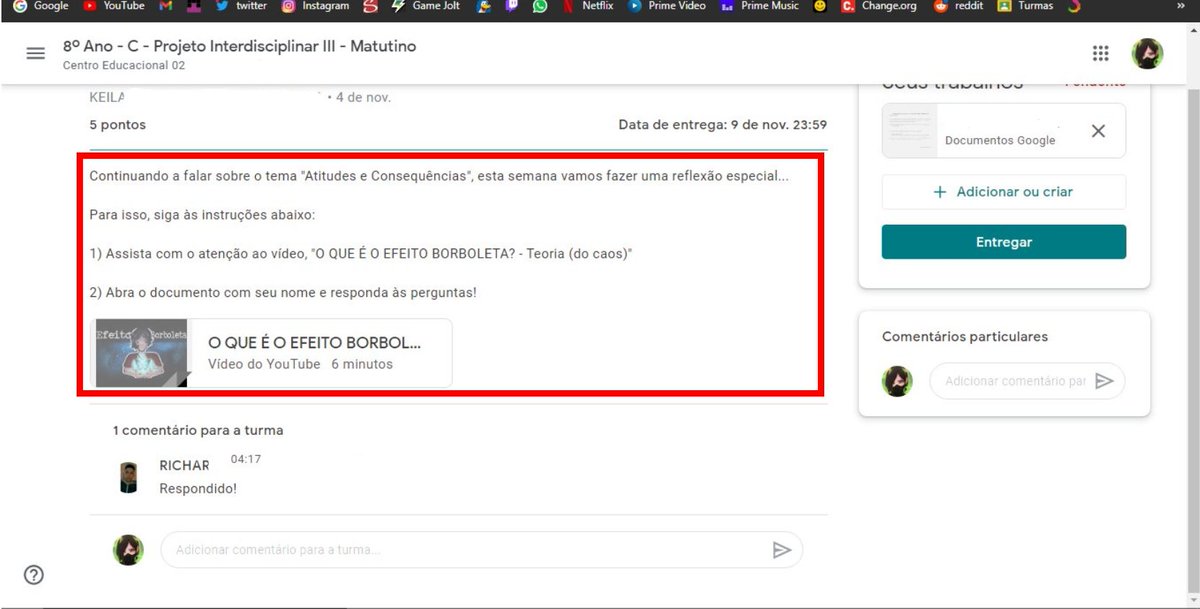Open the YouTube bookmark

[x=113, y=6]
